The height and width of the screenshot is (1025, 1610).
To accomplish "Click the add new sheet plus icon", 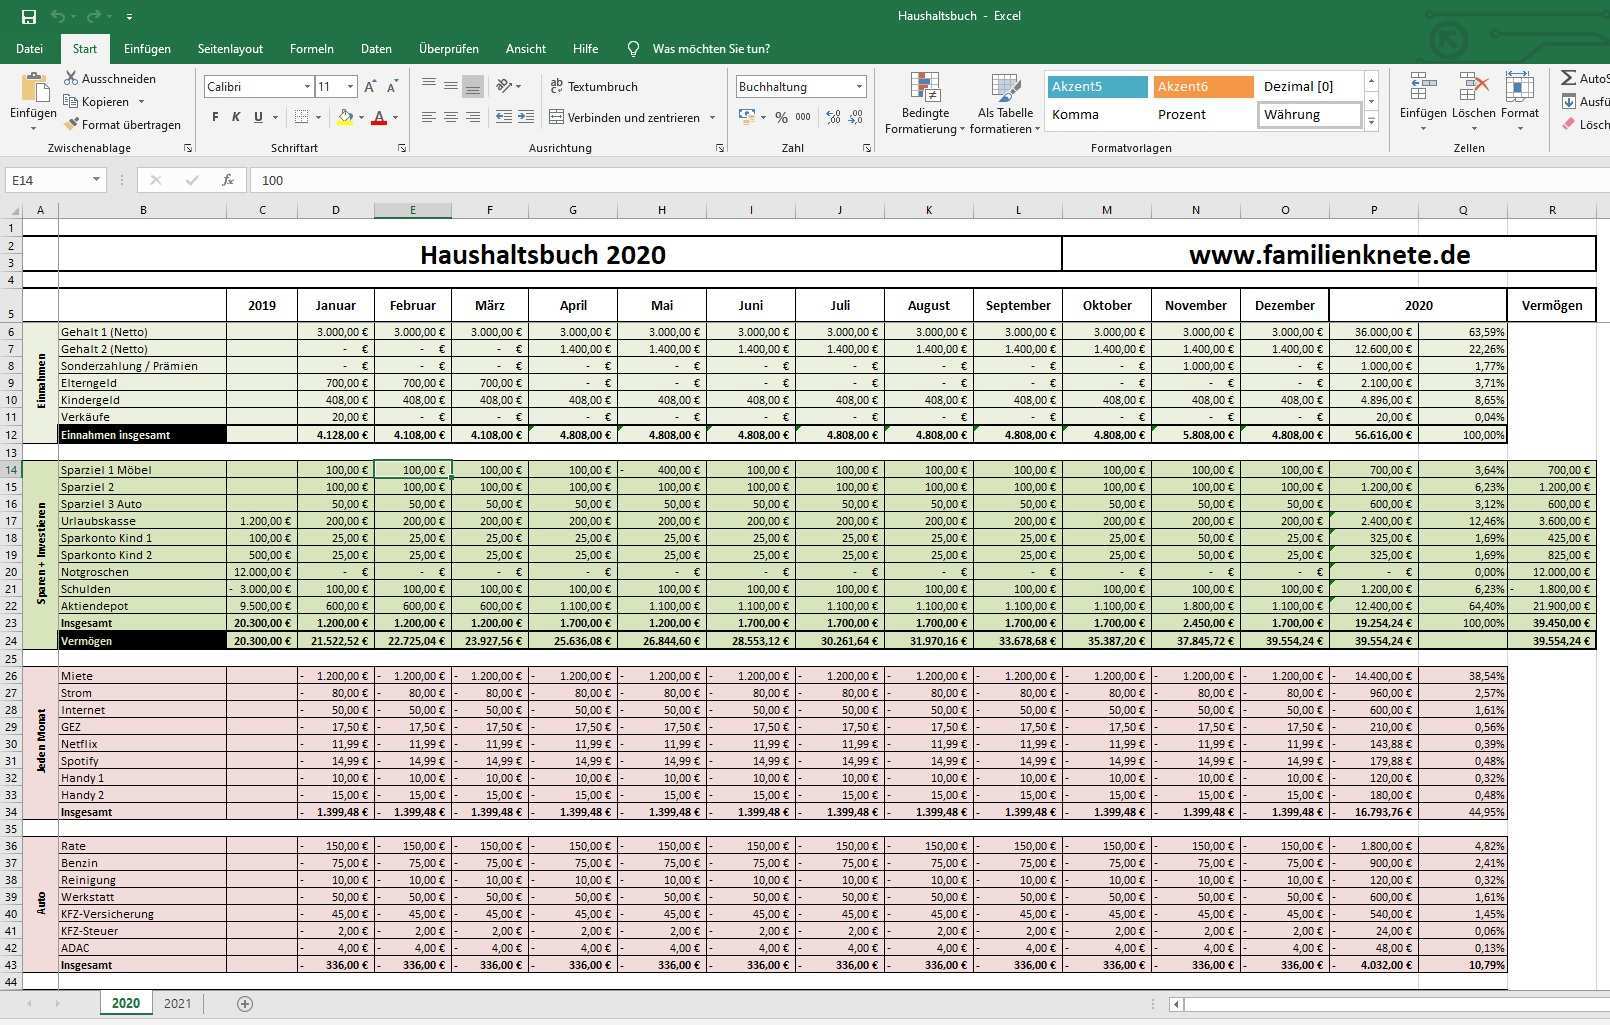I will [245, 1004].
